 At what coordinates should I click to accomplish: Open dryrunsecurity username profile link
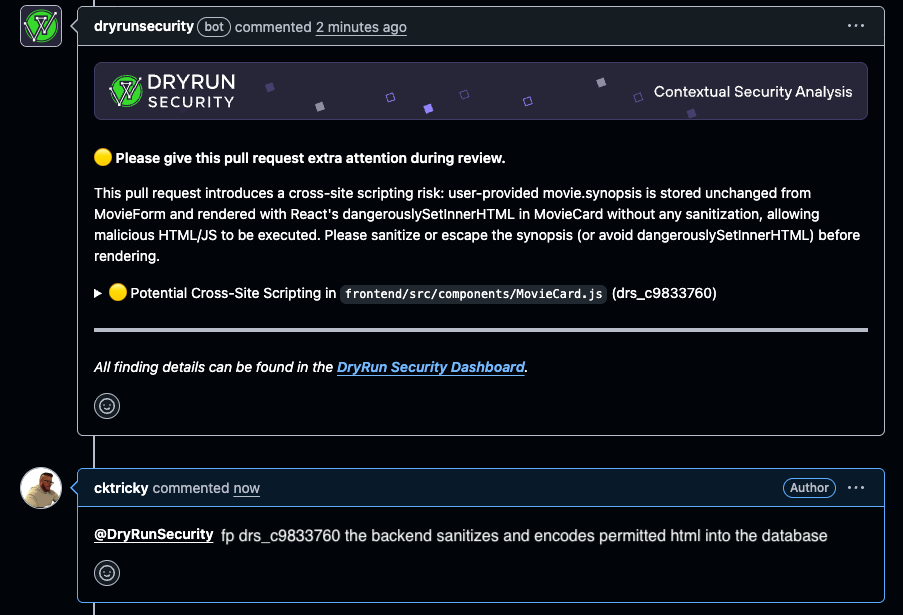pyautogui.click(x=143, y=26)
